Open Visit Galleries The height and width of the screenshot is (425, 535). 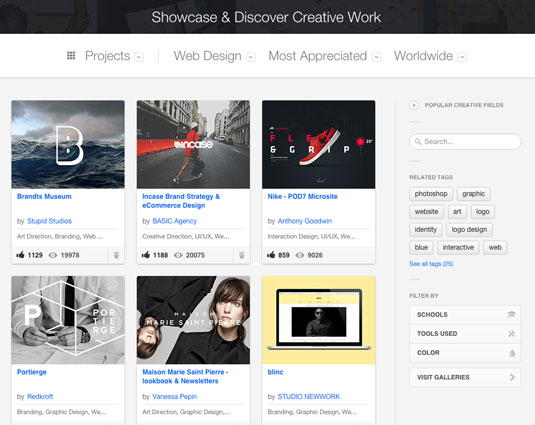point(465,377)
